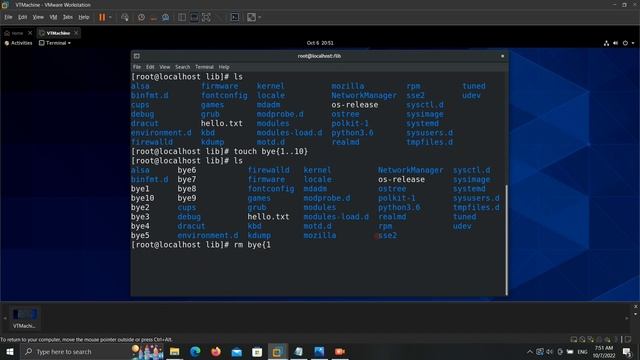Open Firefox from the taskbar
Image resolution: width=640 pixels, height=360 pixels.
216,352
